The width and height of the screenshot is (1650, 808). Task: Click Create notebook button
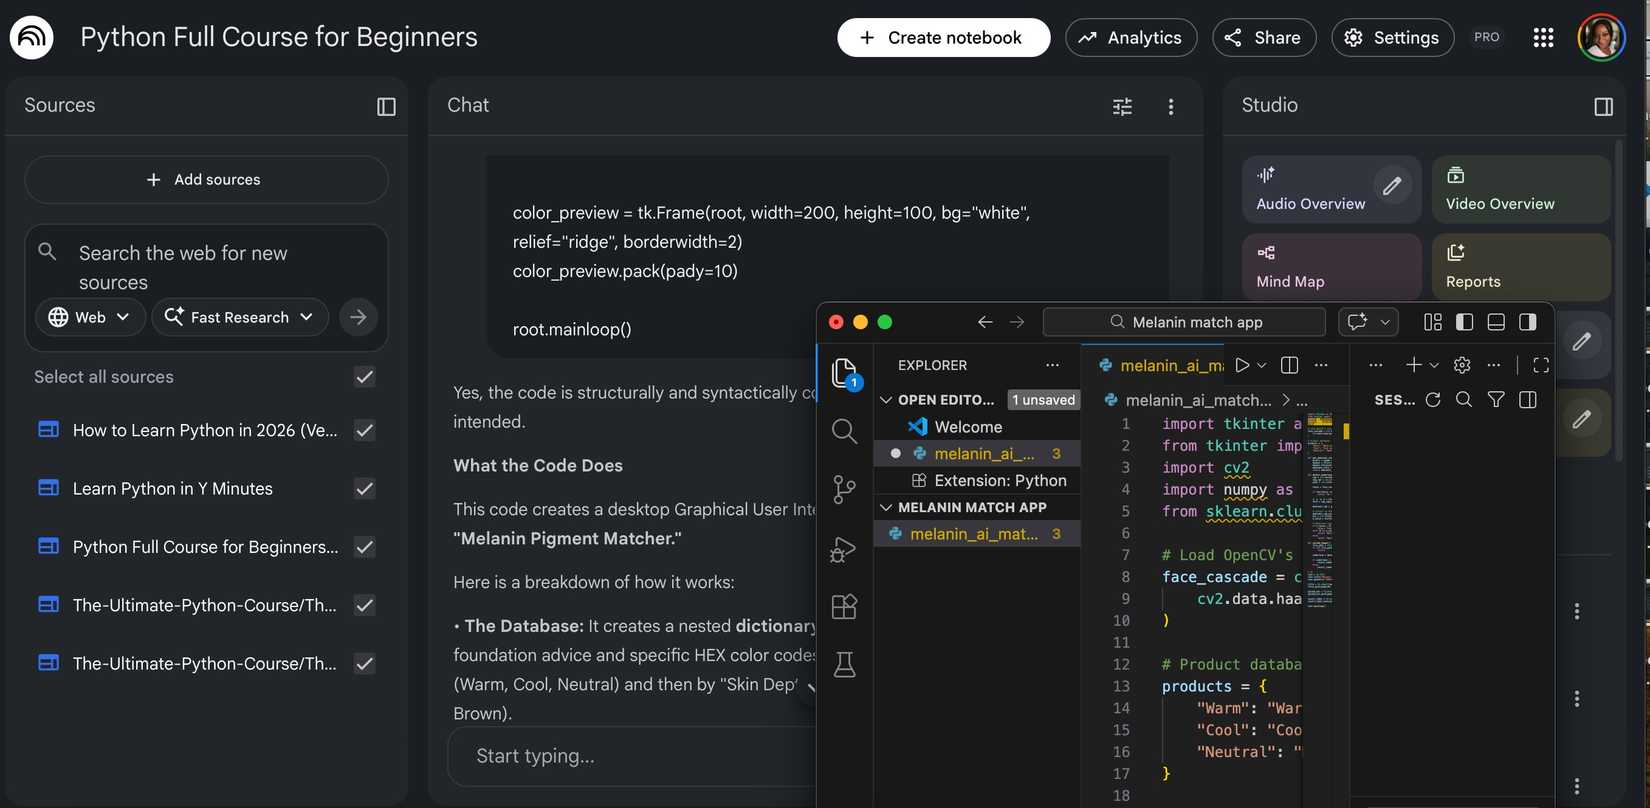943,37
